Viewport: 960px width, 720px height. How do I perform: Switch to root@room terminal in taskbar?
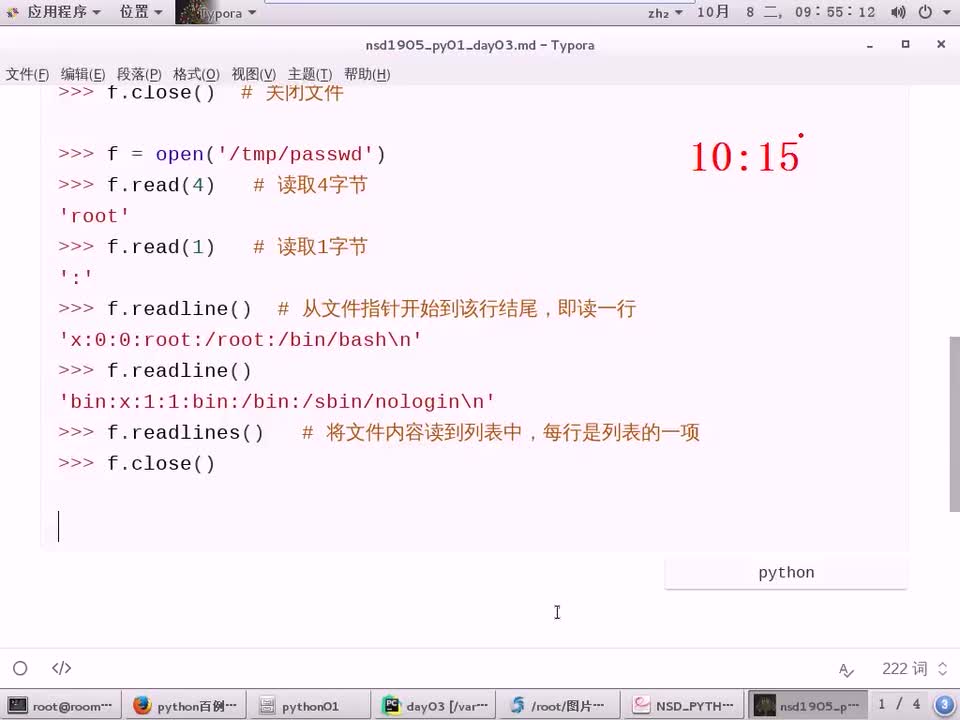[61, 706]
